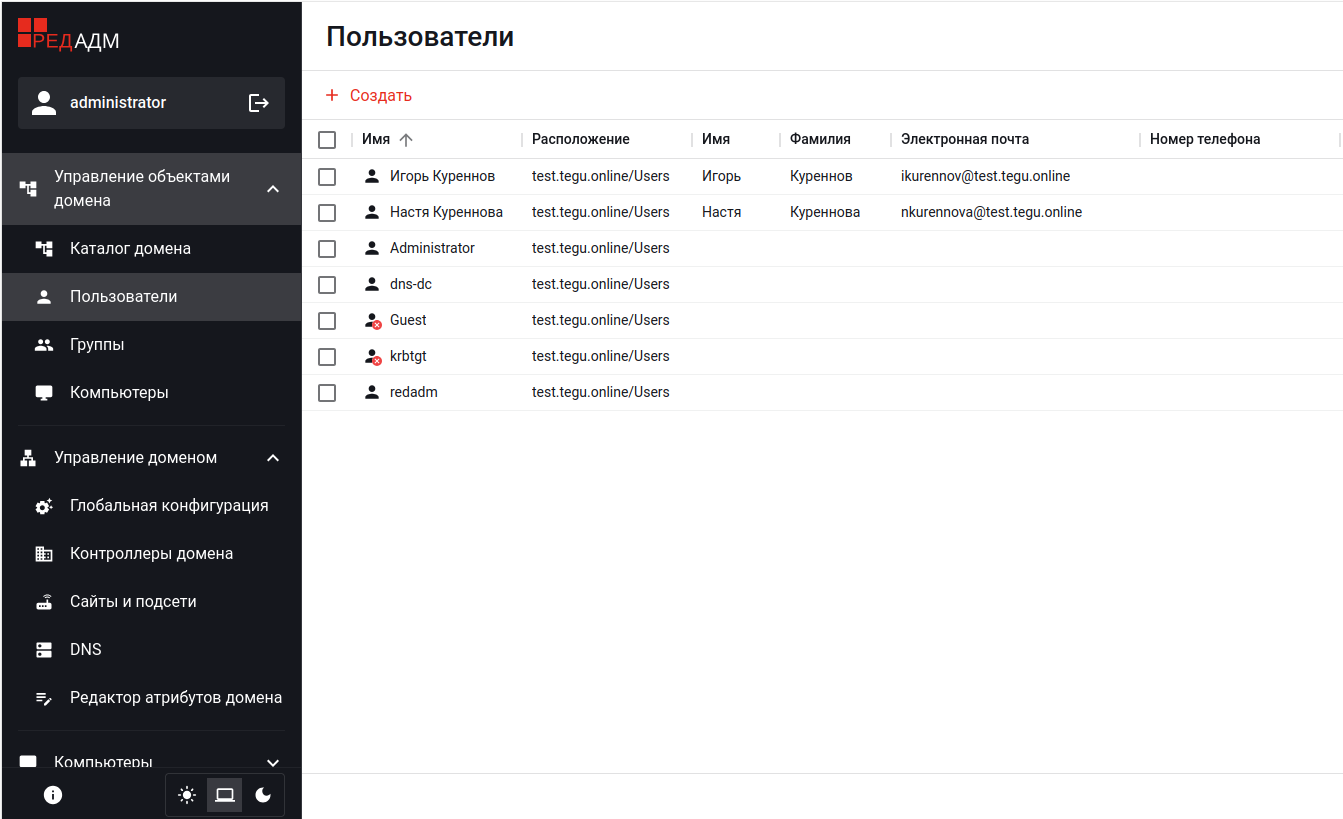Viewport: 1343px width, 819px height.
Task: Expand the Компьютеры section at sidebar bottom
Action: 273,763
